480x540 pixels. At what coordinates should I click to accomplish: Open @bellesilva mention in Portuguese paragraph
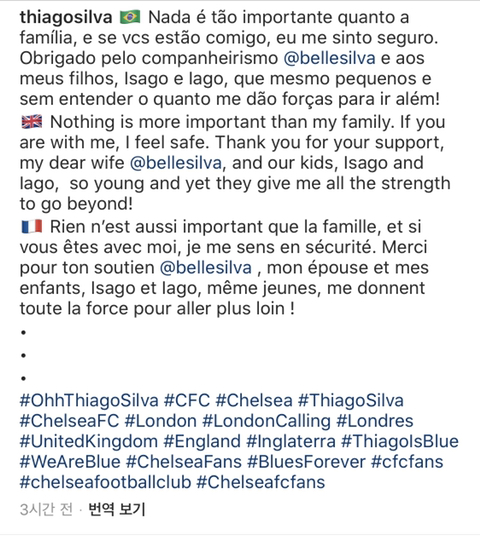coord(329,58)
